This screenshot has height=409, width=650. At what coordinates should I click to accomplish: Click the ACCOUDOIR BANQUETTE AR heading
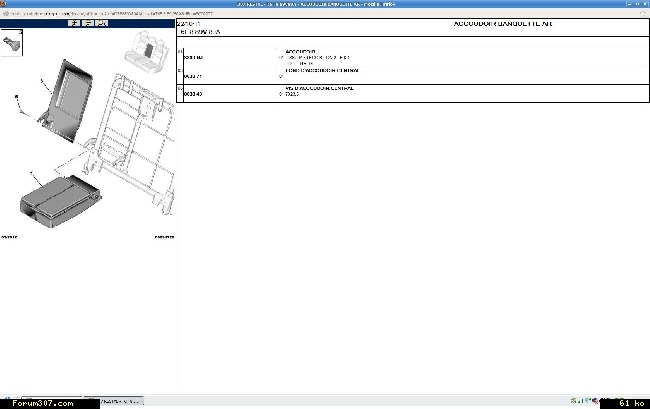click(503, 24)
